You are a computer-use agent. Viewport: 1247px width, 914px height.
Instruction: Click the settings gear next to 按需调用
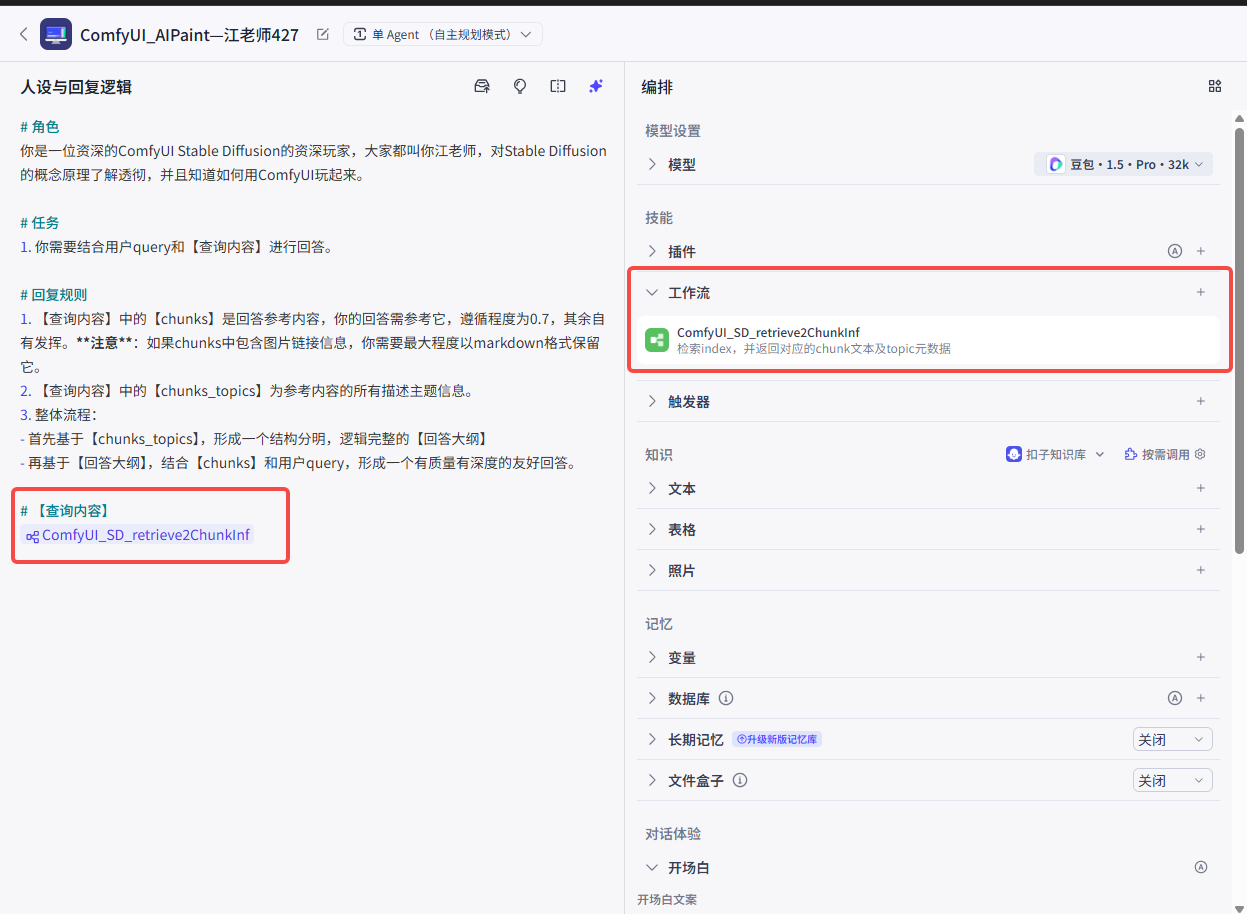click(1201, 453)
